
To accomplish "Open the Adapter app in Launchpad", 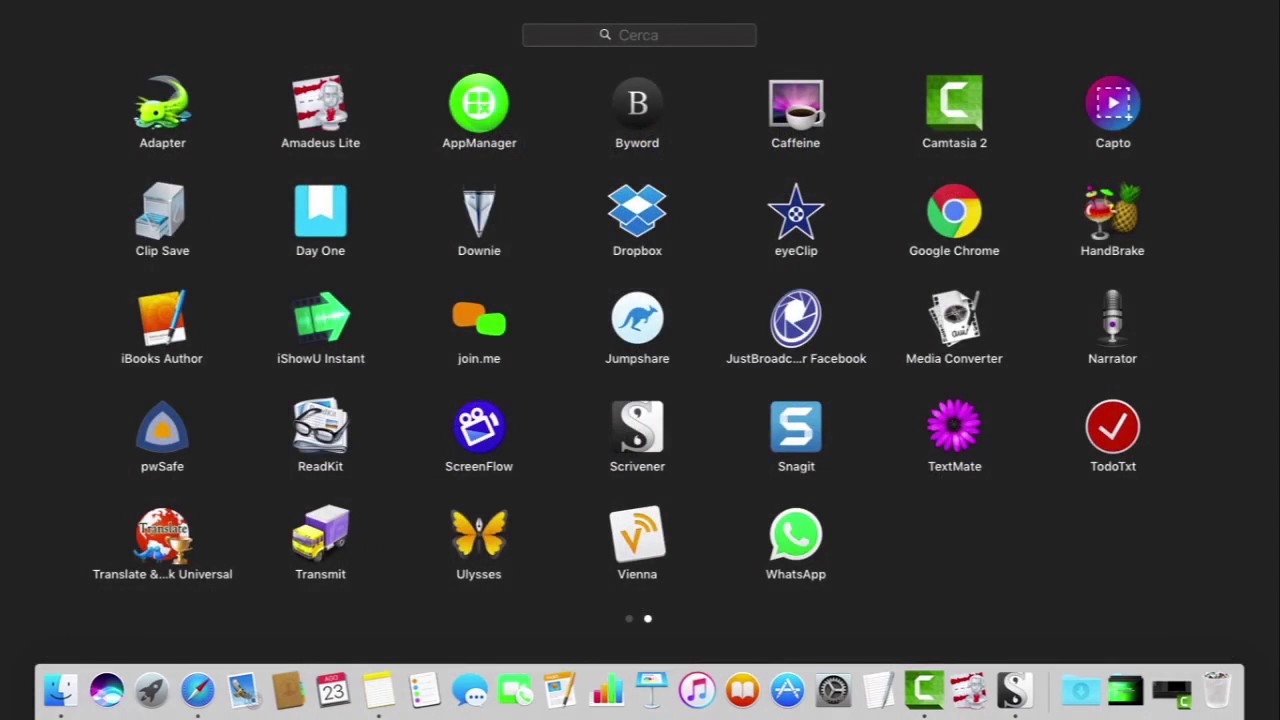I will [x=162, y=103].
